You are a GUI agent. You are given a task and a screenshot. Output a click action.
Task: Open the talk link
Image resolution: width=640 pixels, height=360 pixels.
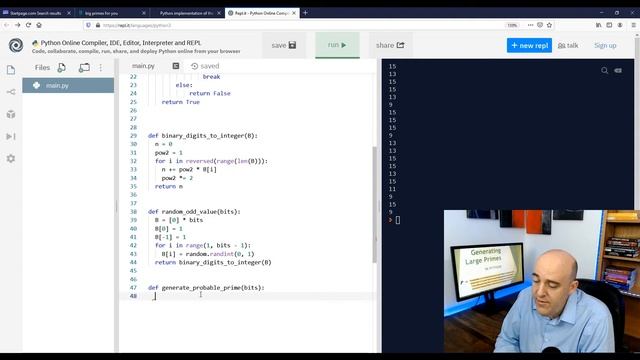click(x=568, y=45)
